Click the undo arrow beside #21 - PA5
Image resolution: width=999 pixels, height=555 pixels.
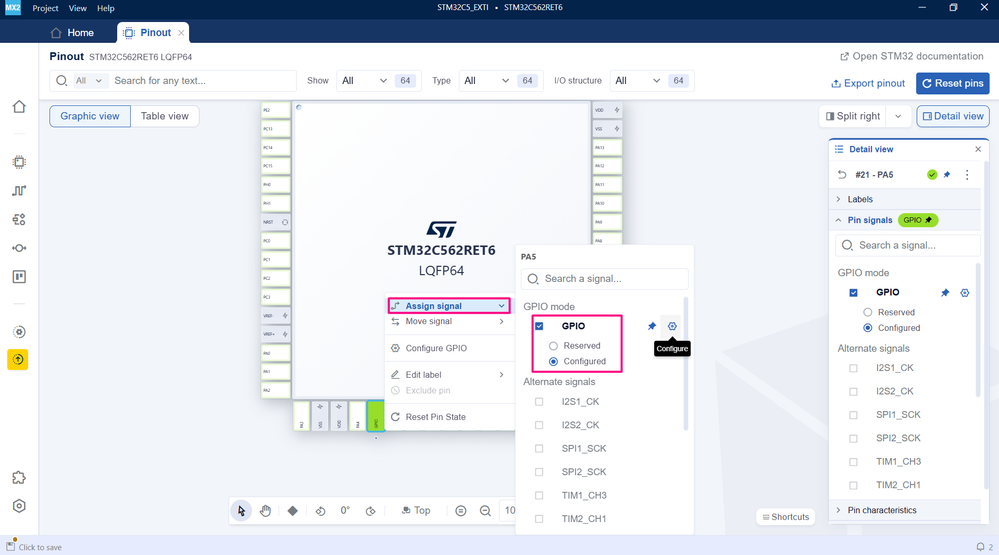[842, 175]
